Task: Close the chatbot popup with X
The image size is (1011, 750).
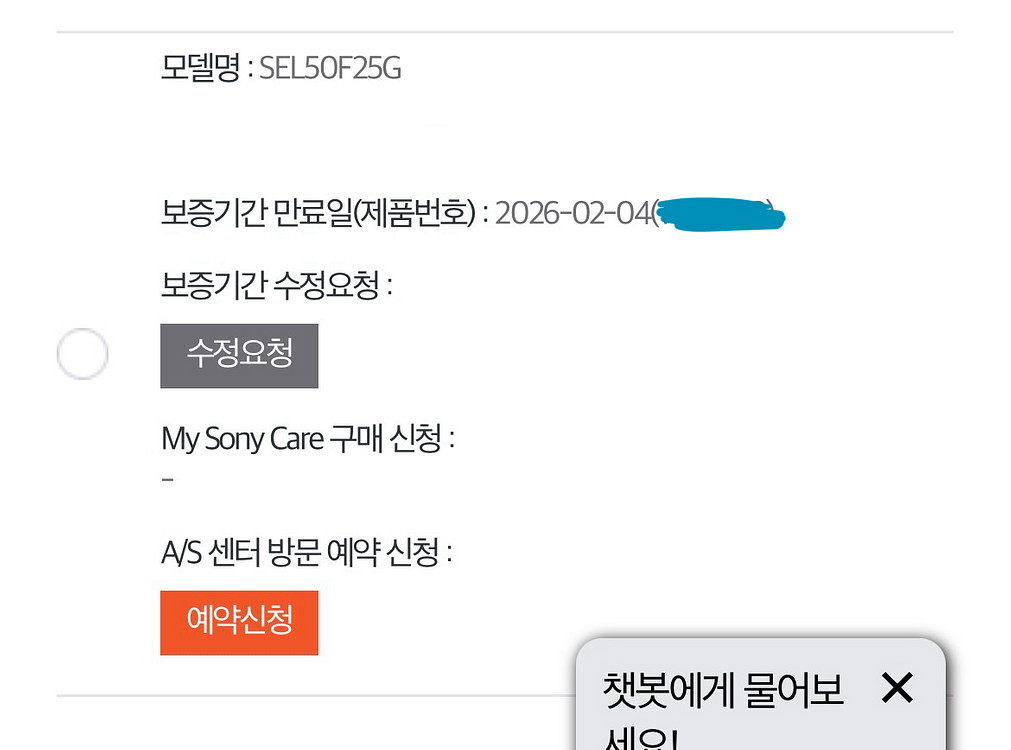Action: click(x=897, y=687)
